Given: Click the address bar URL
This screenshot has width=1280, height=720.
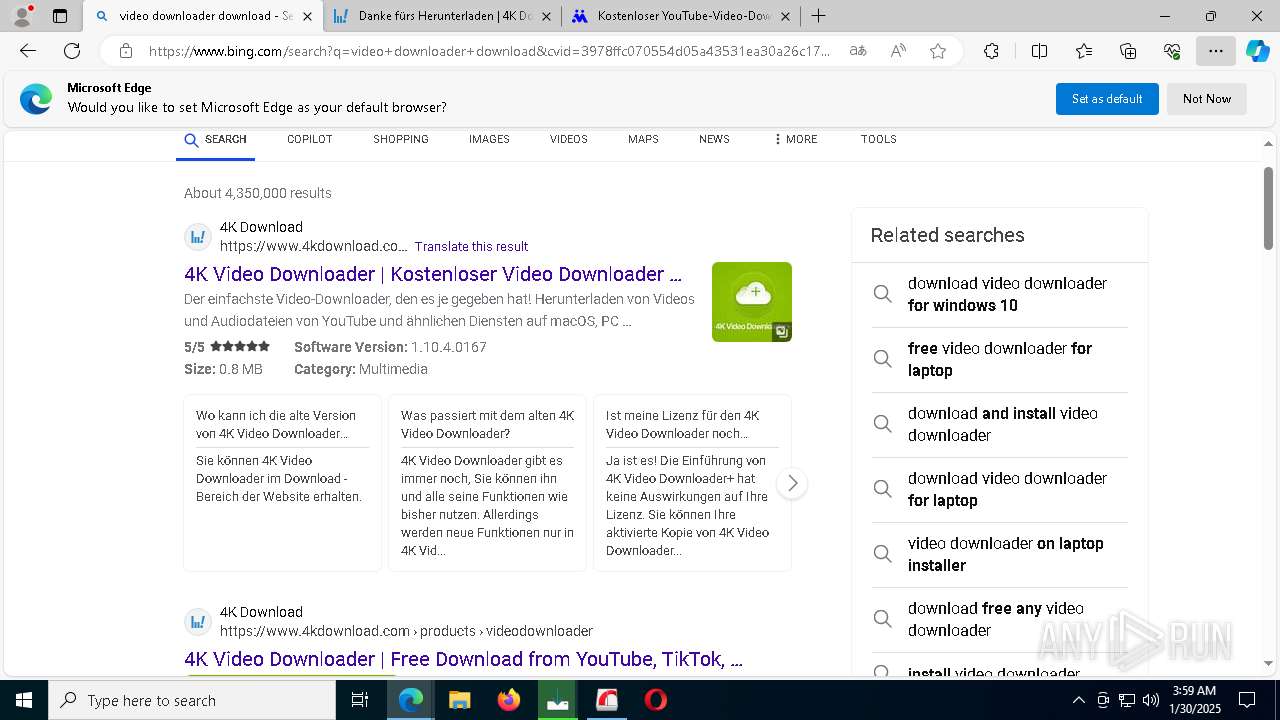Looking at the screenshot, I should point(490,51).
